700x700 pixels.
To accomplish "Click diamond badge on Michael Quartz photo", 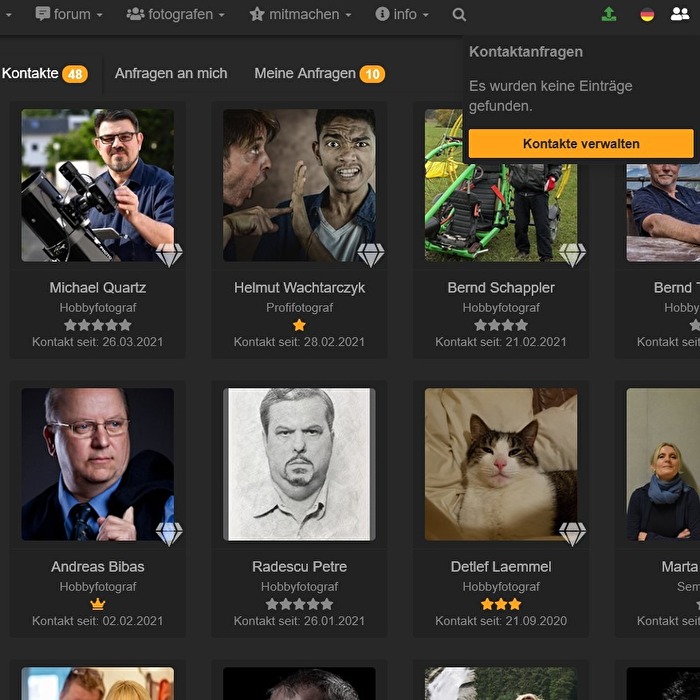I will point(169,255).
